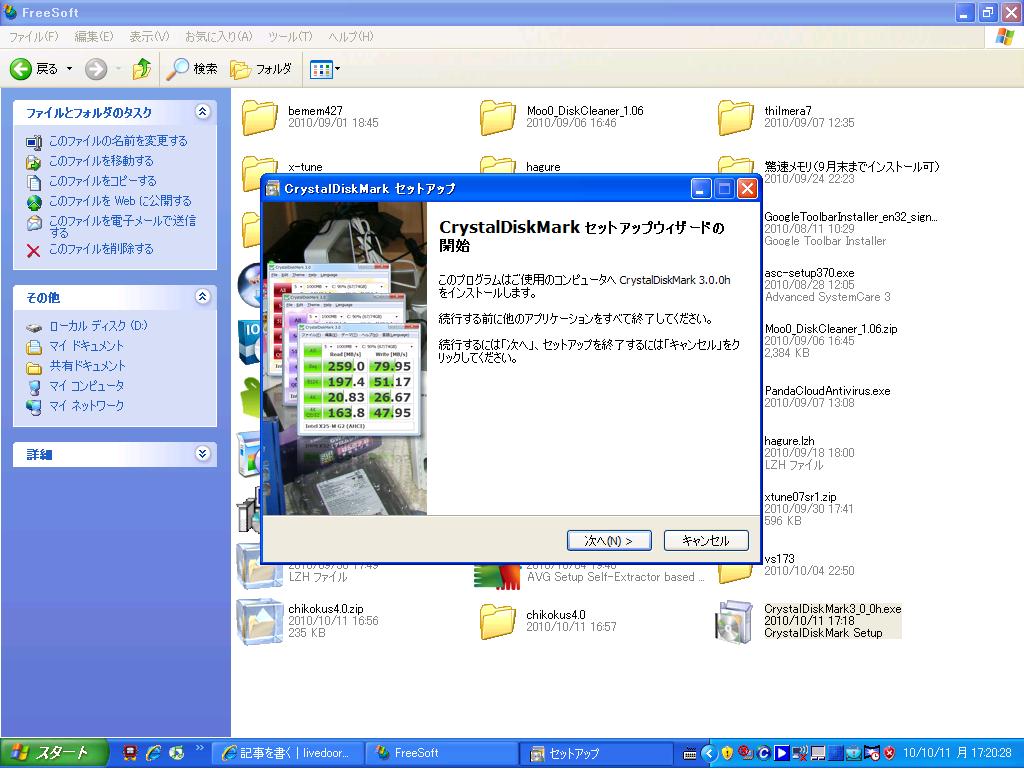1024x771 pixels.
Task: Close the CrystalDiskMark setup dialog
Action: 747,189
